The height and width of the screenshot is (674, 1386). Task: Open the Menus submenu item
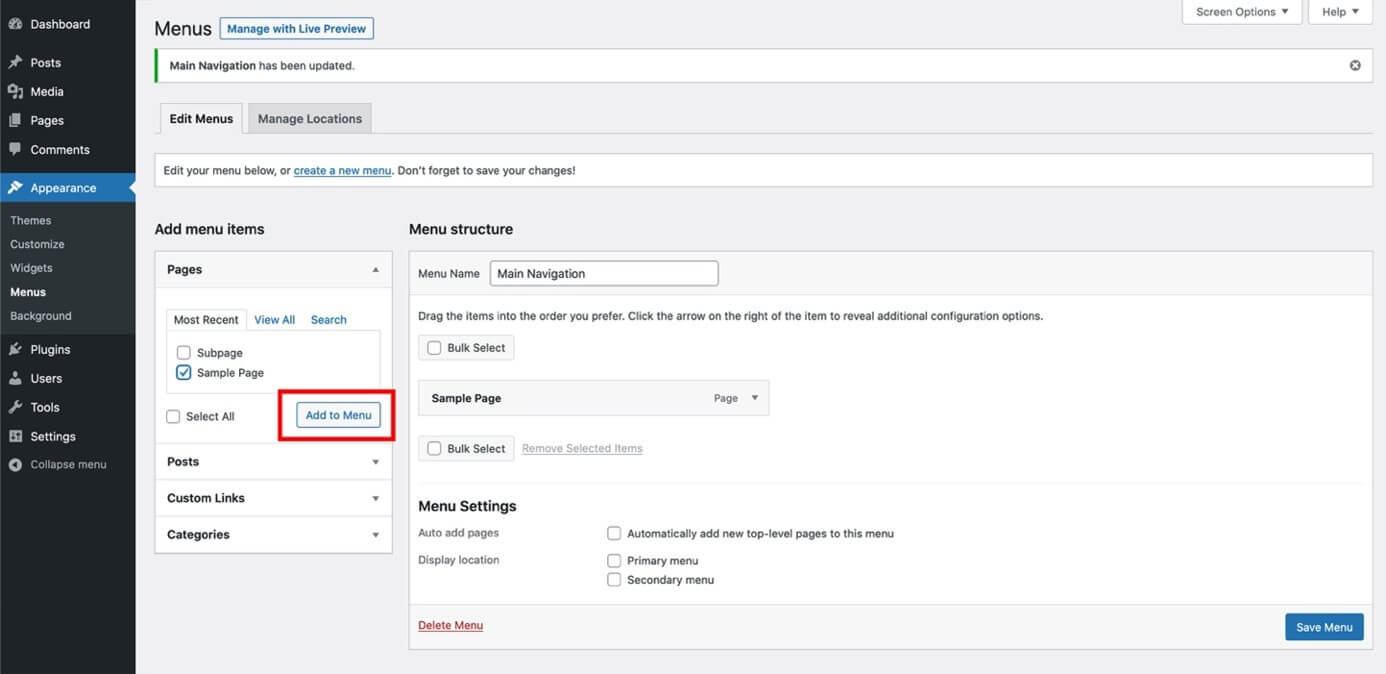coord(28,292)
